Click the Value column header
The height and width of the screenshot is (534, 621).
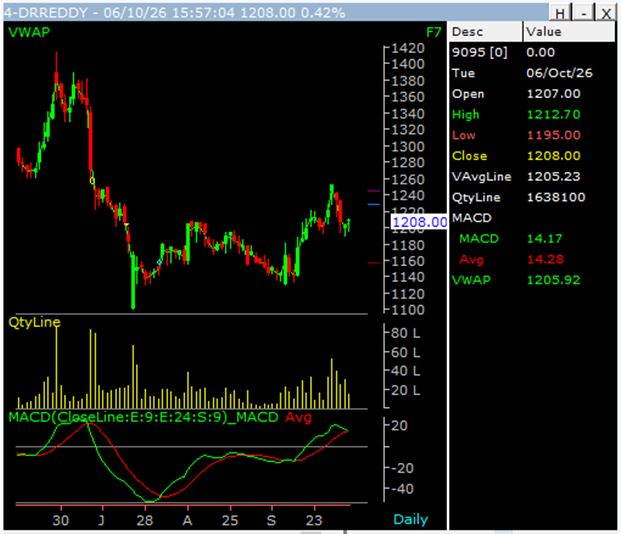[x=569, y=32]
